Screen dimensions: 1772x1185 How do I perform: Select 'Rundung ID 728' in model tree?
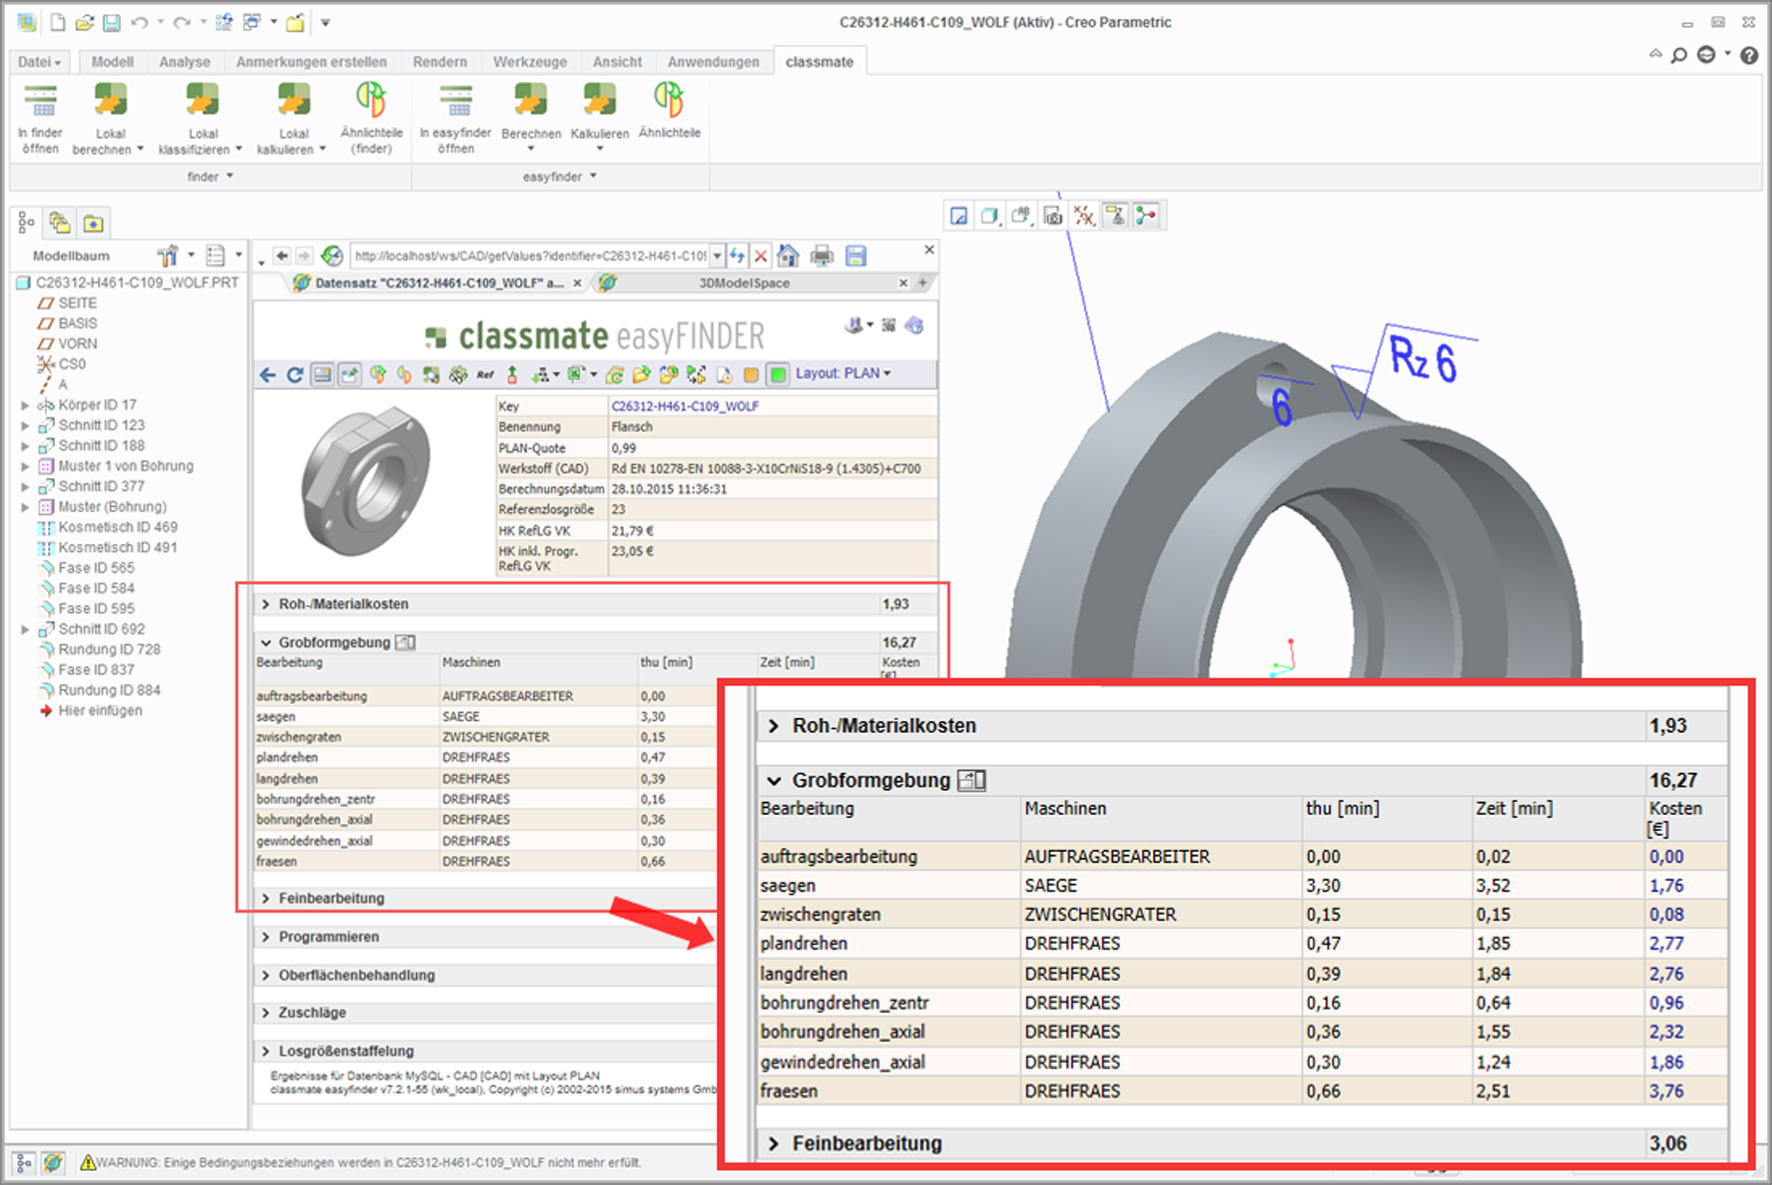(109, 649)
